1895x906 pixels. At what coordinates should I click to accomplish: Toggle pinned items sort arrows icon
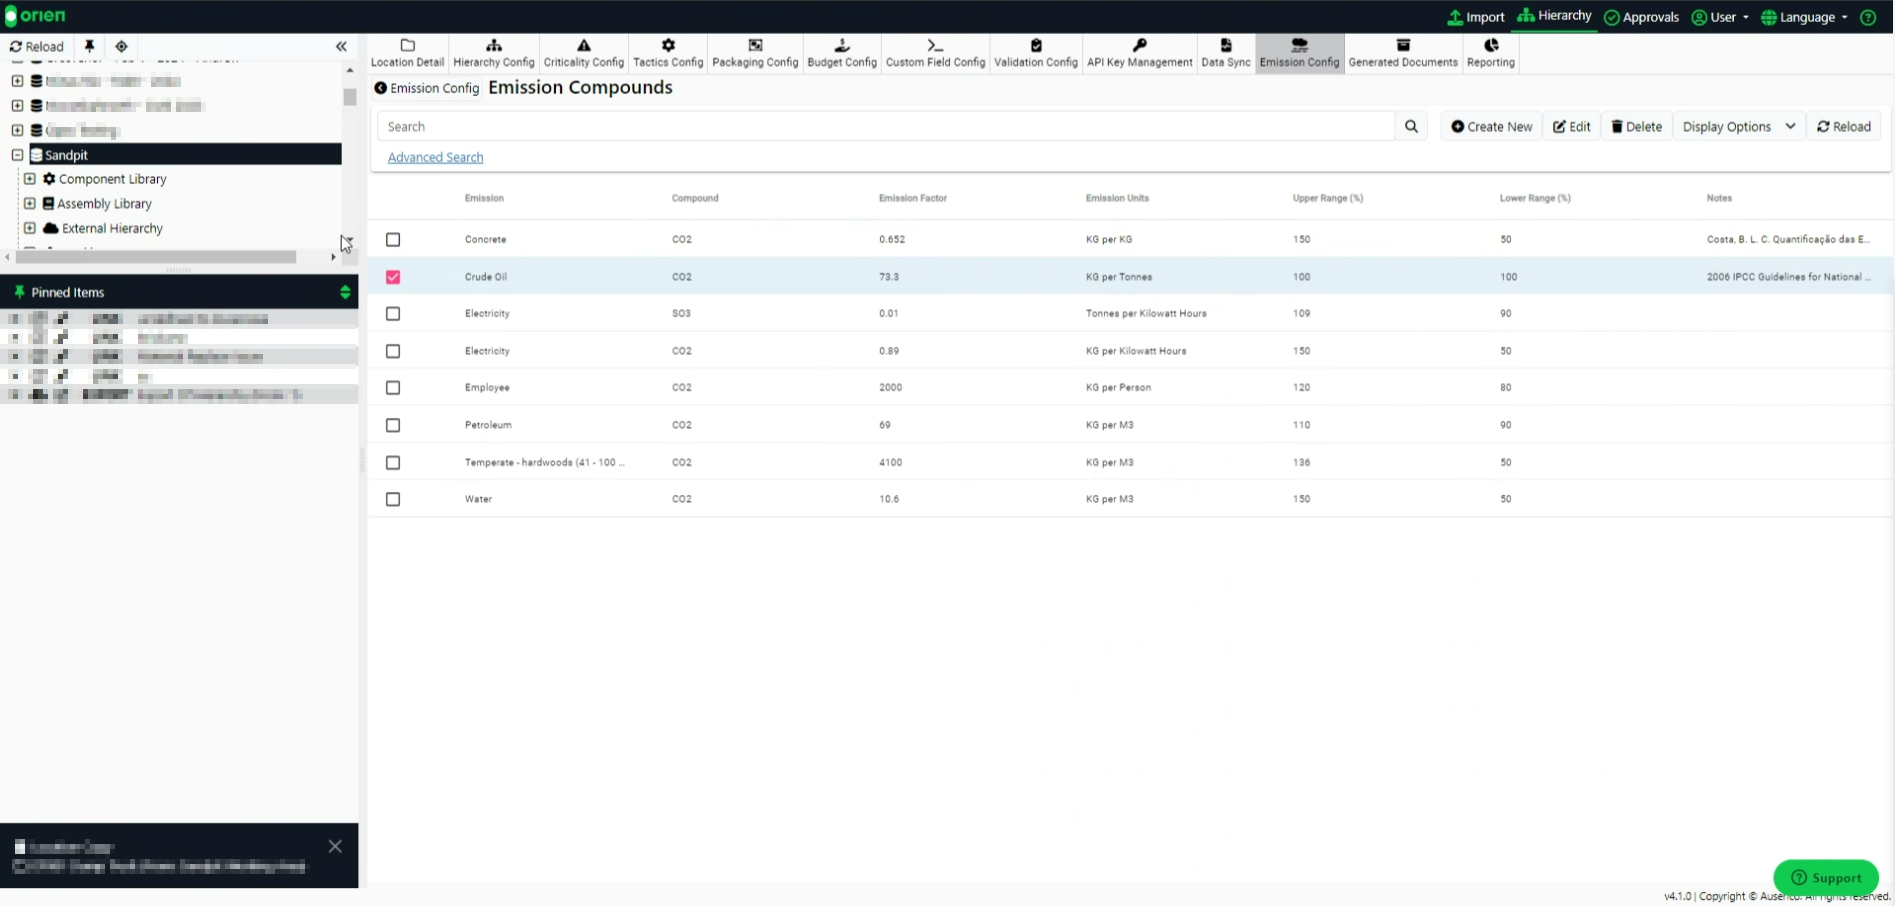345,292
